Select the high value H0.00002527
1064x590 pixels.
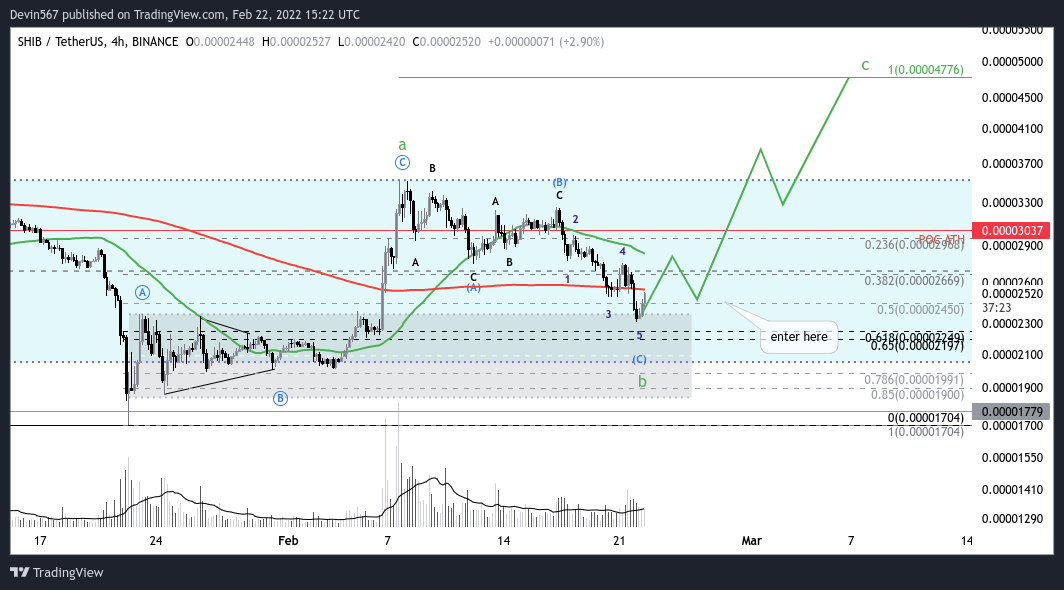click(x=296, y=41)
